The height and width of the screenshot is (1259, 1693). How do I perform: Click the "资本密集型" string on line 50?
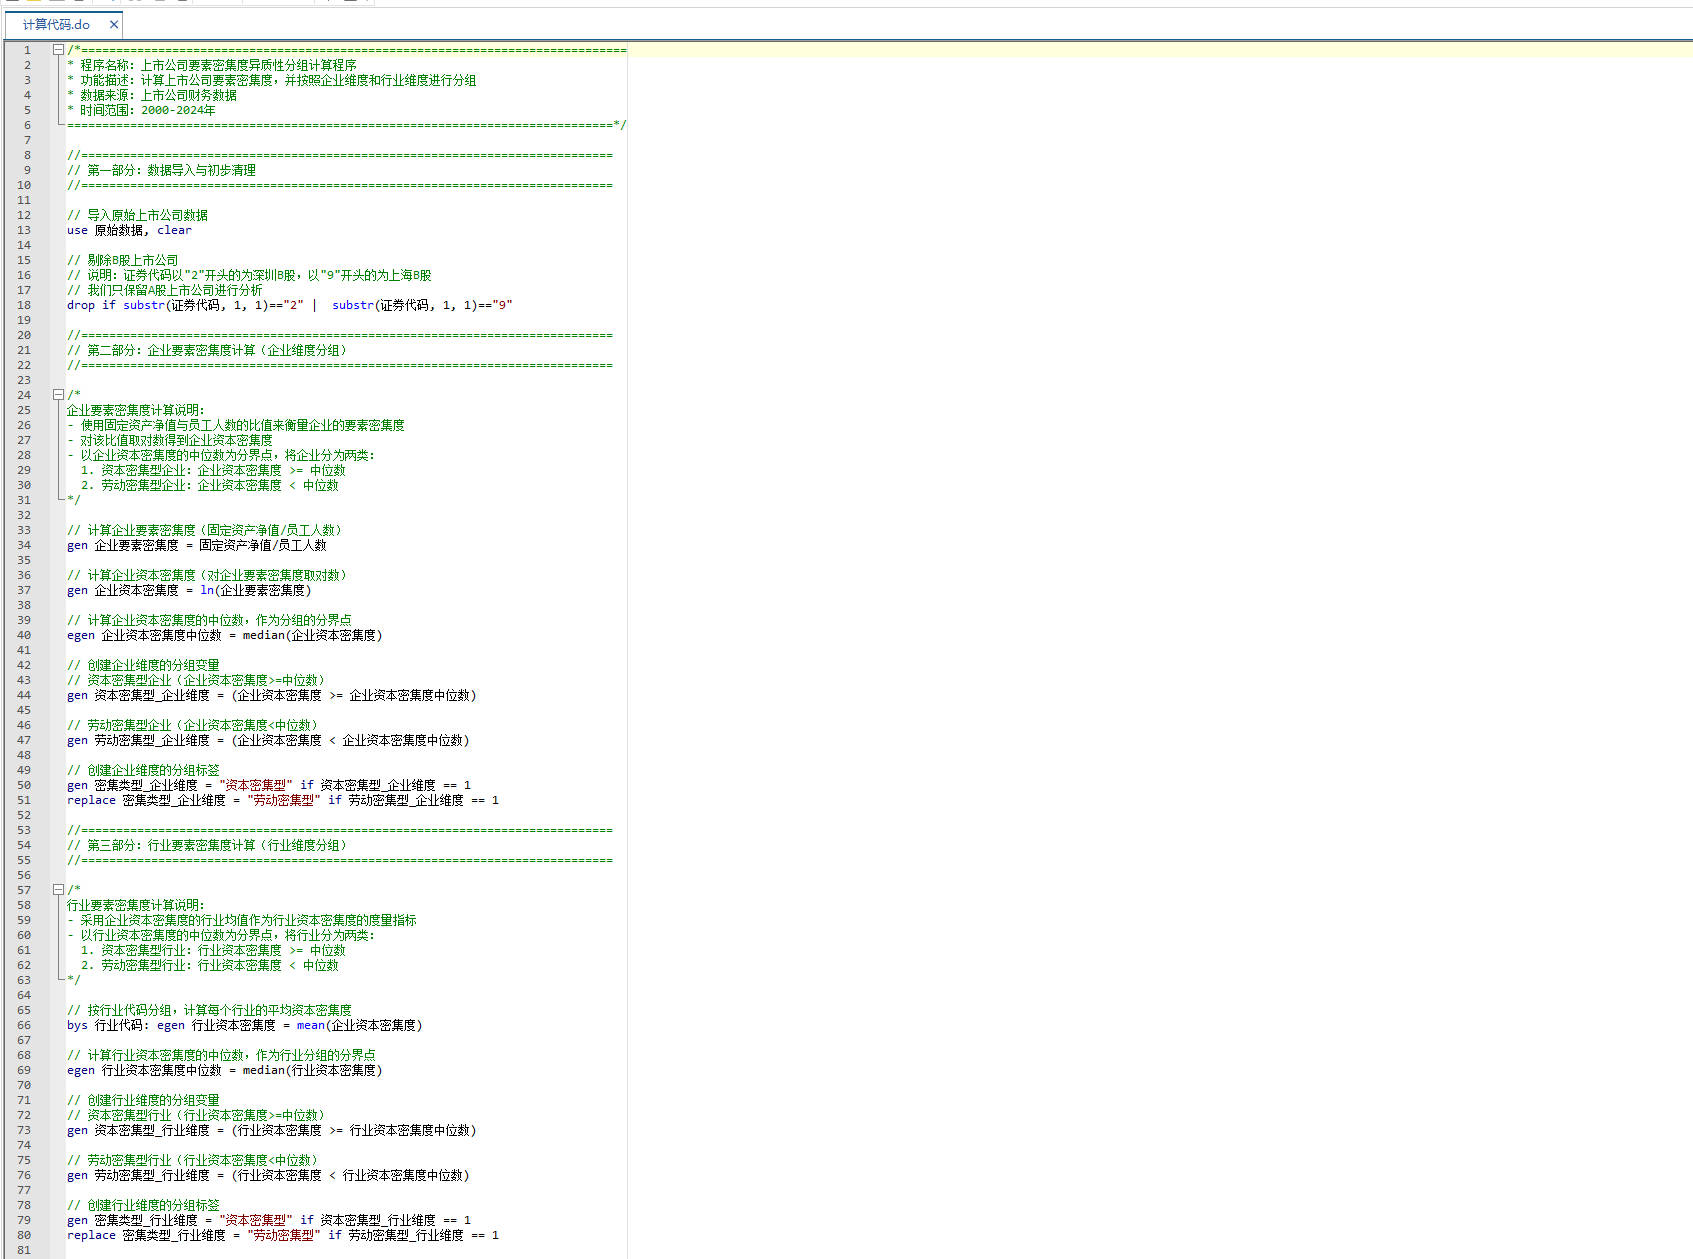[x=256, y=785]
